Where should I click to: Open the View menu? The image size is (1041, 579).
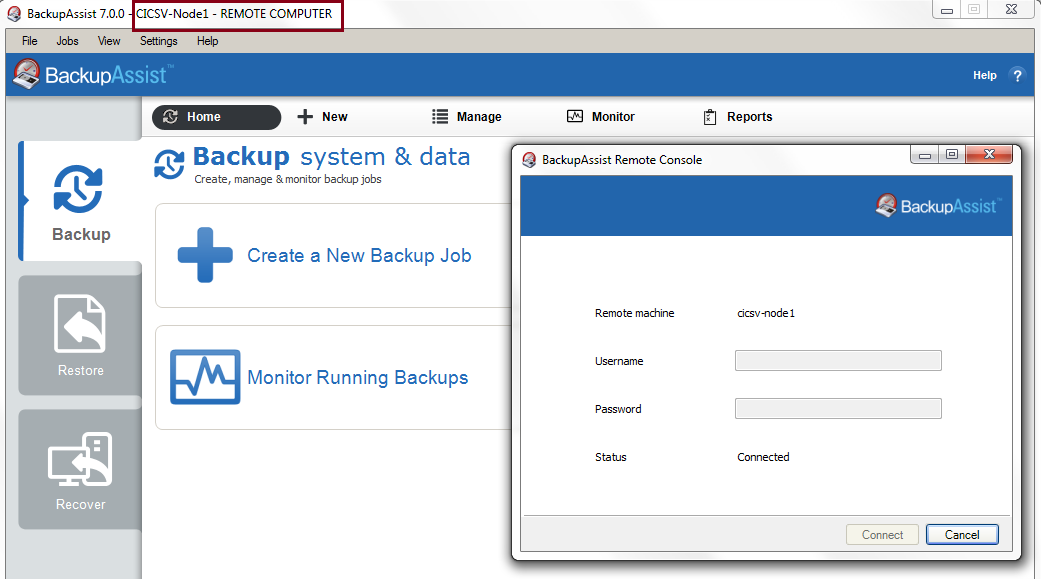(x=109, y=41)
